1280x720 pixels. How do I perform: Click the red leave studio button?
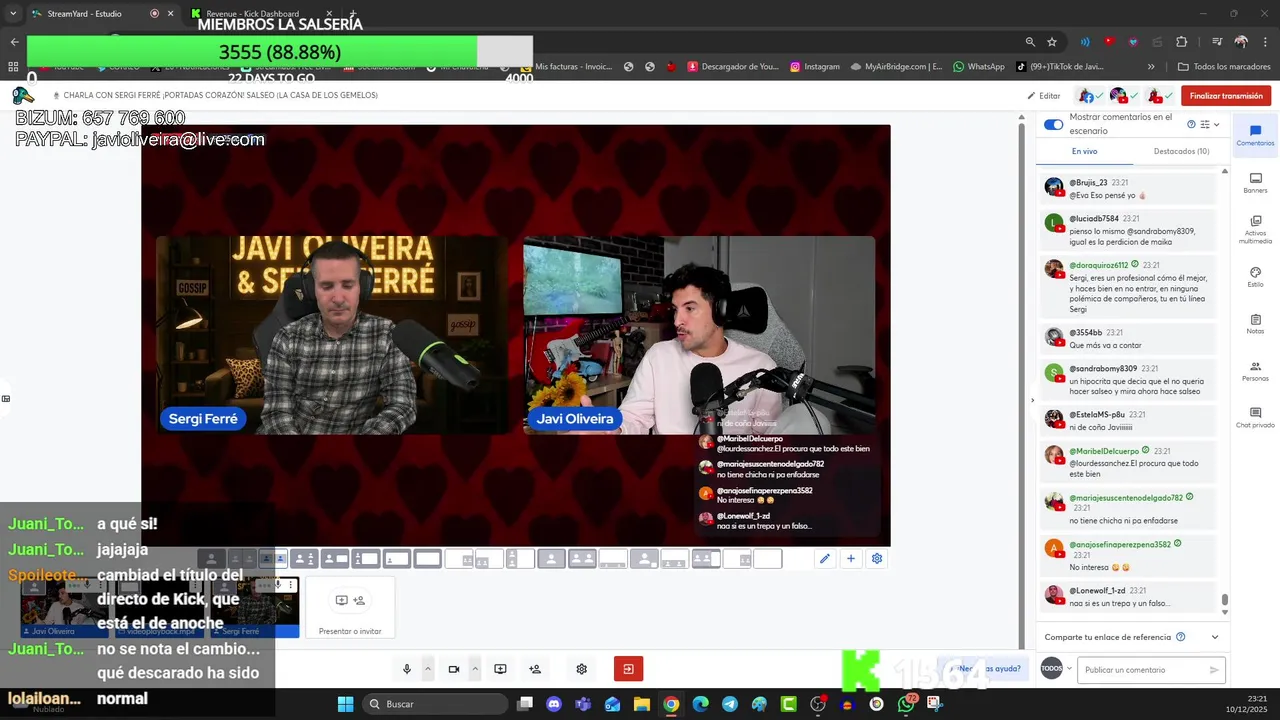click(x=628, y=669)
